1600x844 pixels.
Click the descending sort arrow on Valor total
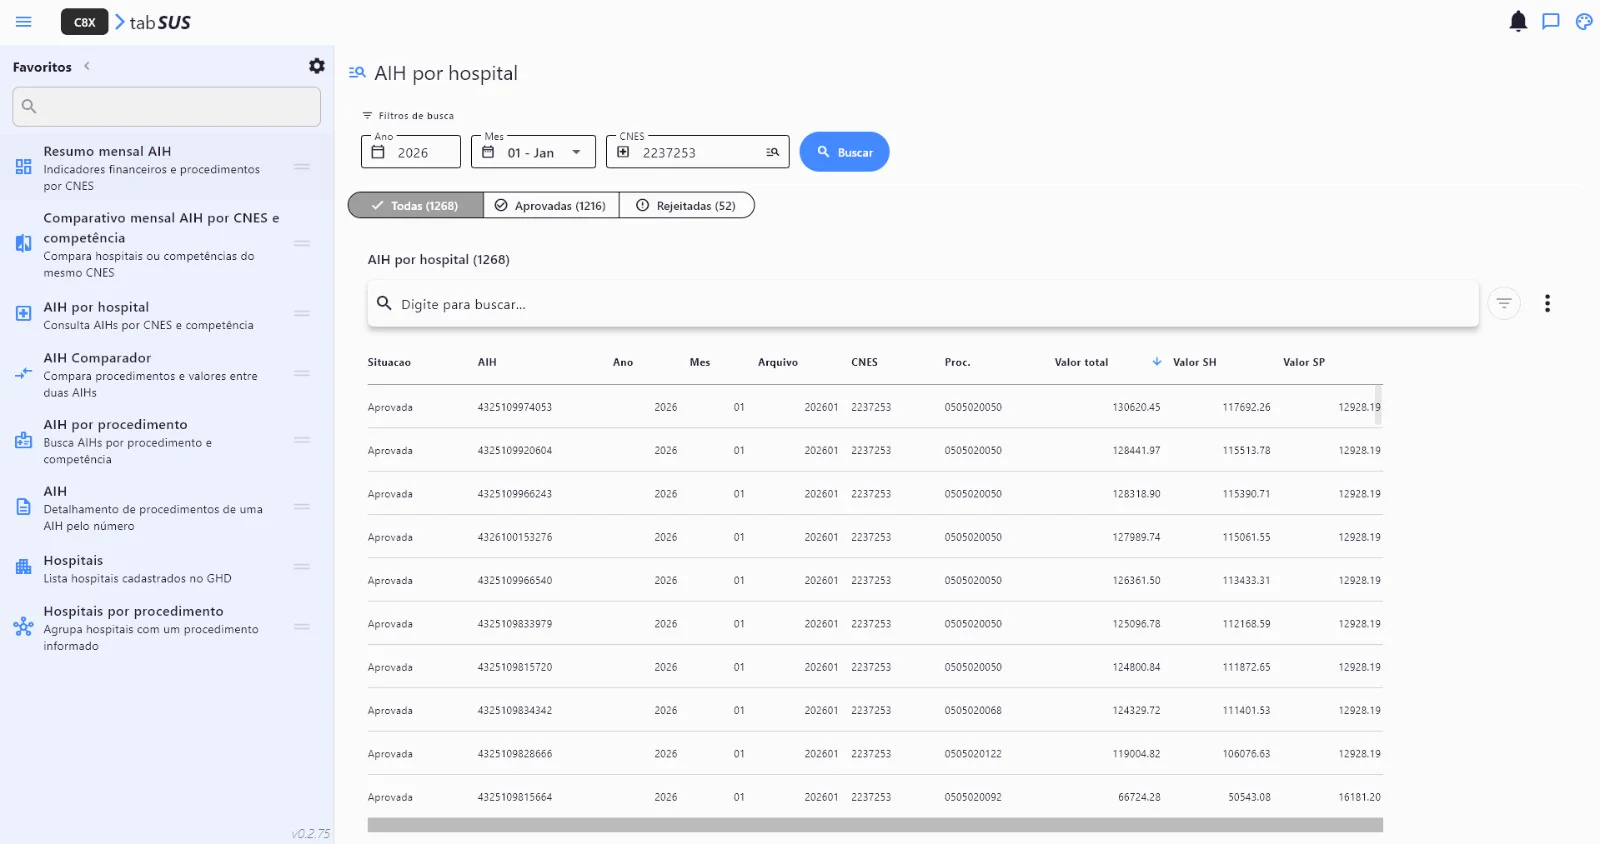[x=1157, y=362]
